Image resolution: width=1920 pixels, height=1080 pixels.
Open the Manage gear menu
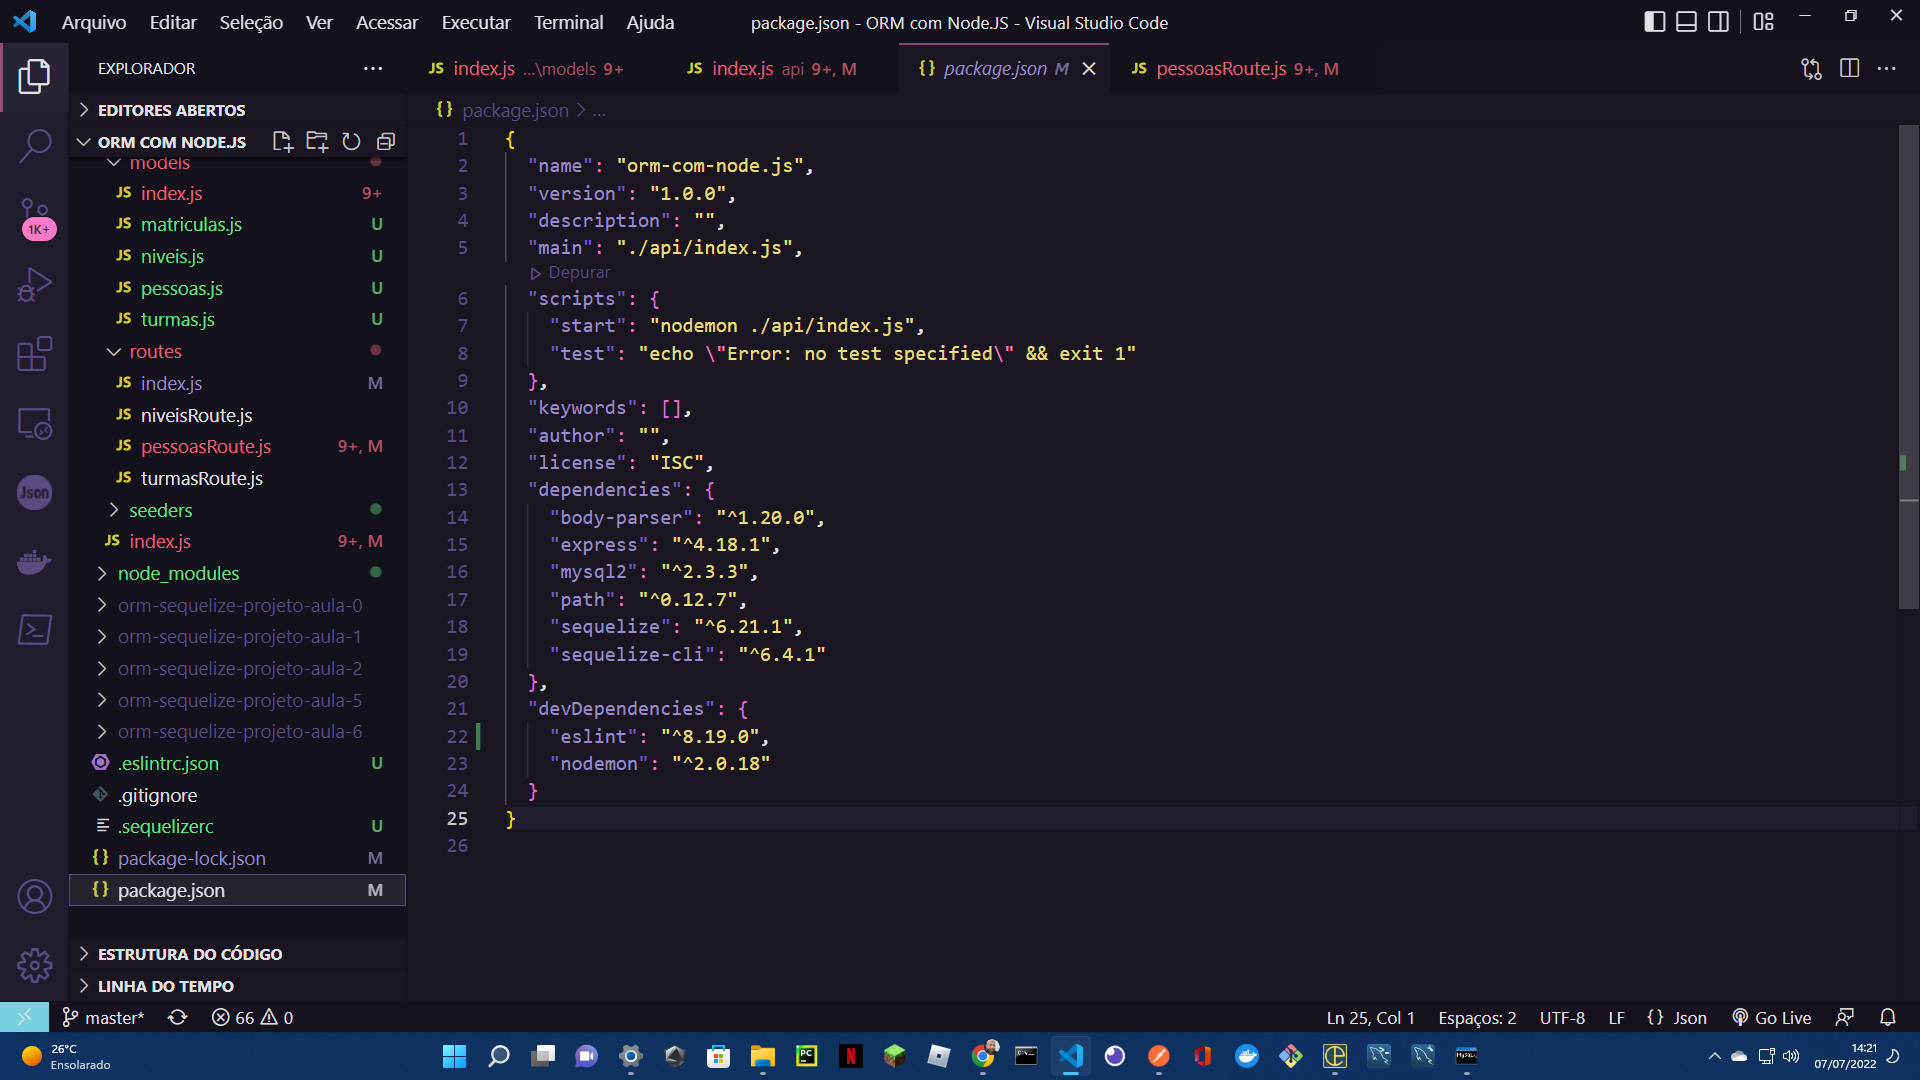coord(34,965)
